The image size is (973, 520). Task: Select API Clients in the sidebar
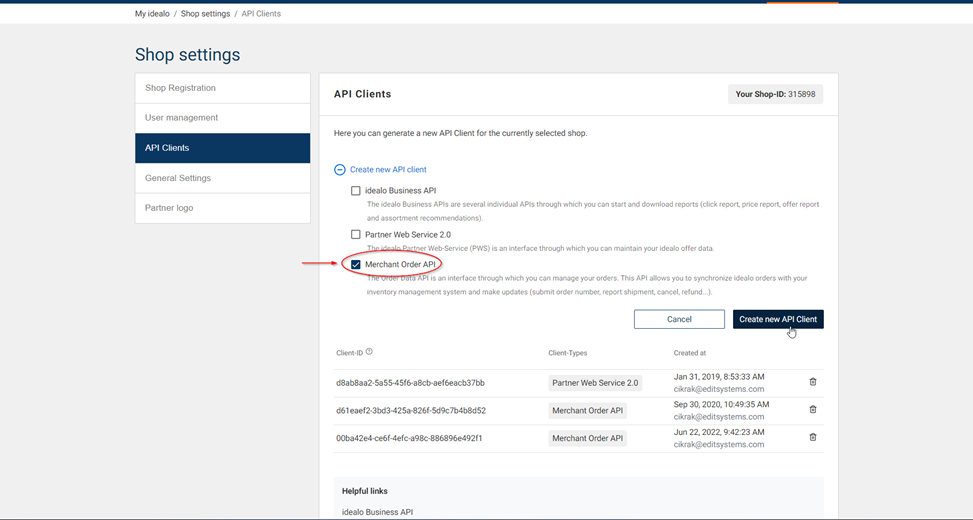coord(223,148)
